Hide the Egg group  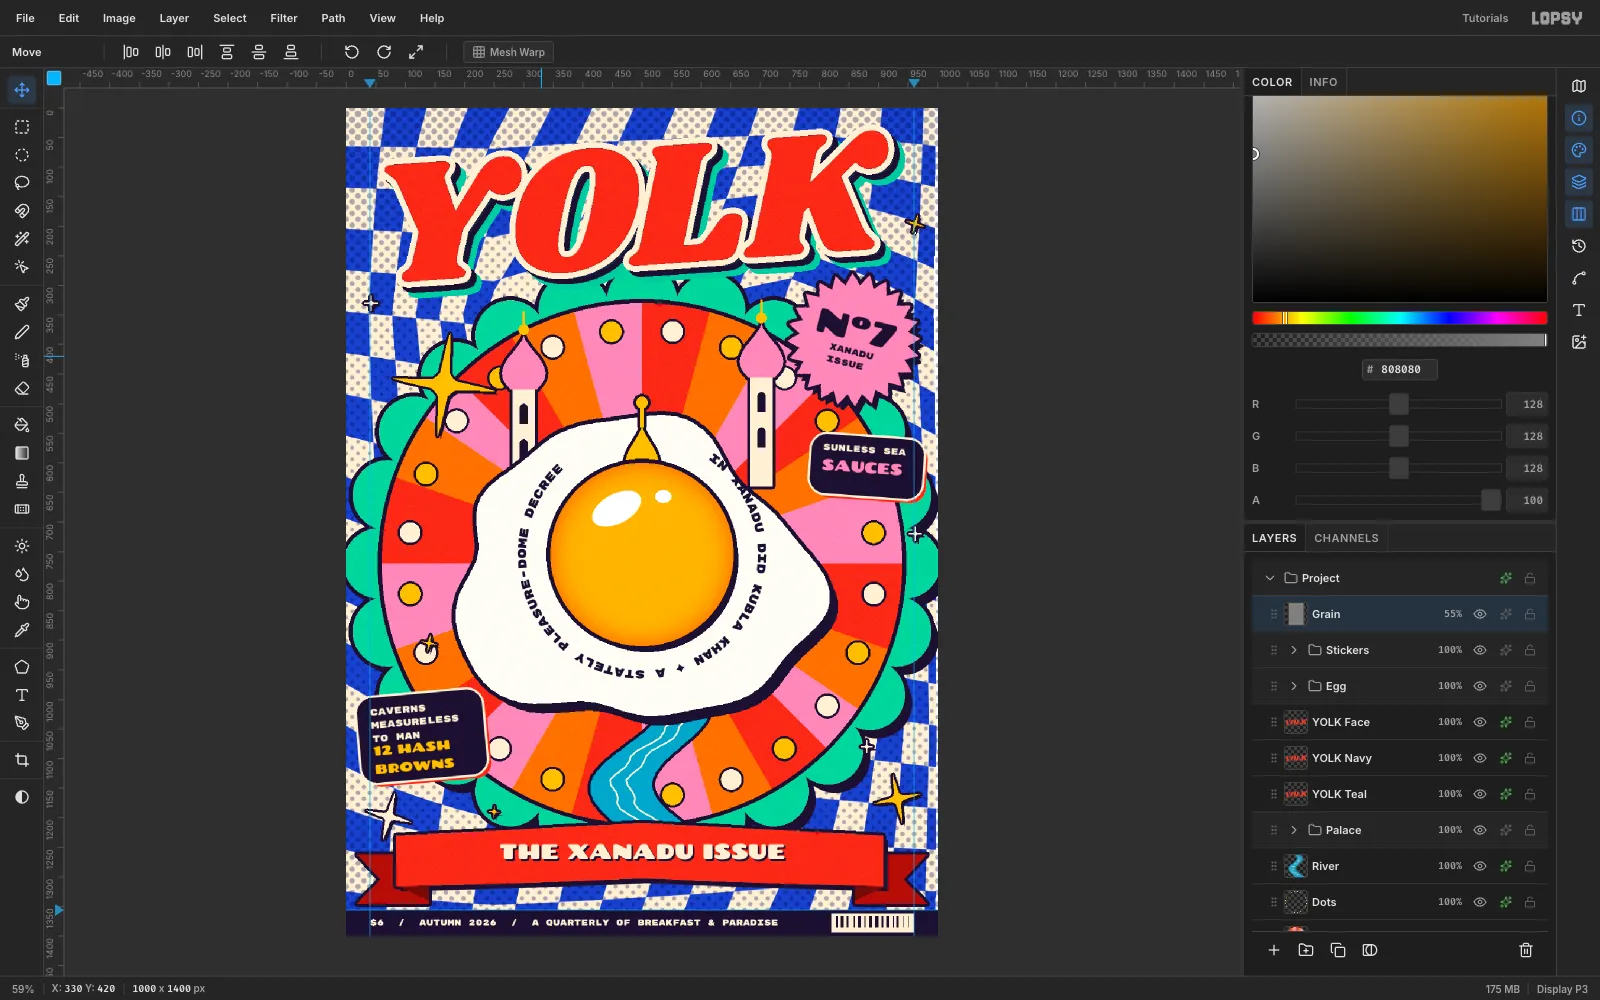(1480, 686)
